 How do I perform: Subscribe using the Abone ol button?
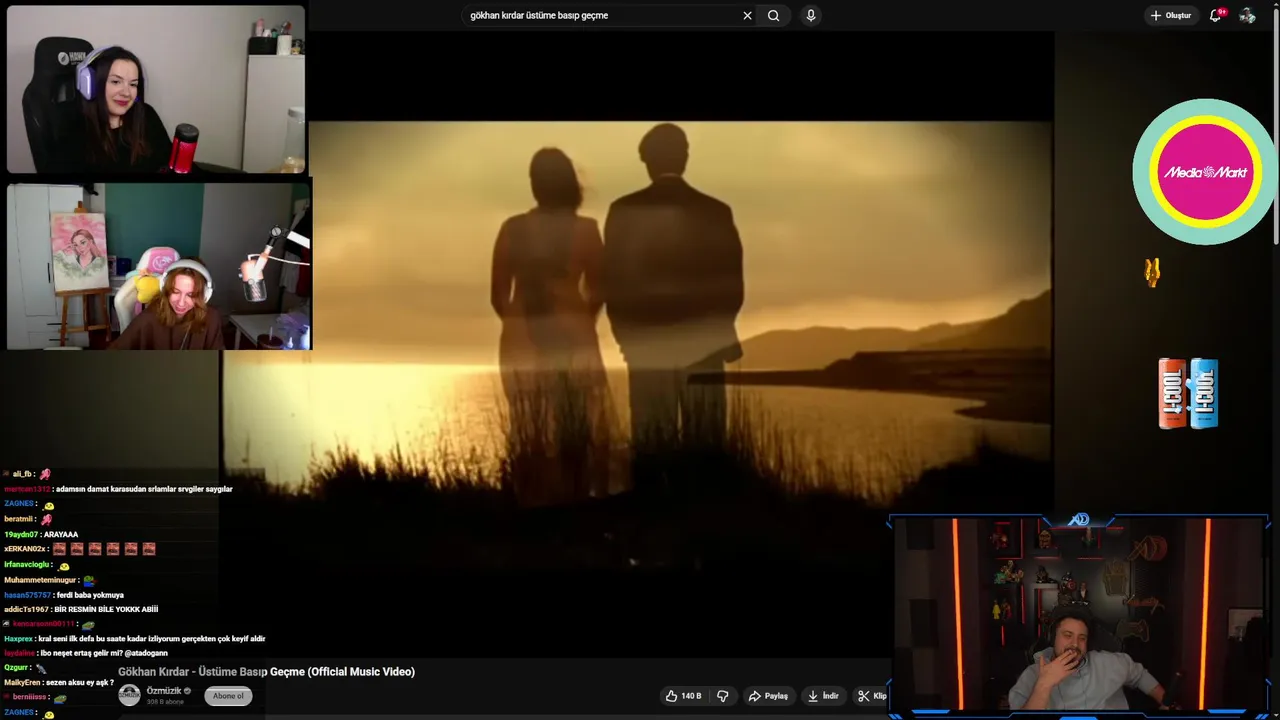coord(228,696)
